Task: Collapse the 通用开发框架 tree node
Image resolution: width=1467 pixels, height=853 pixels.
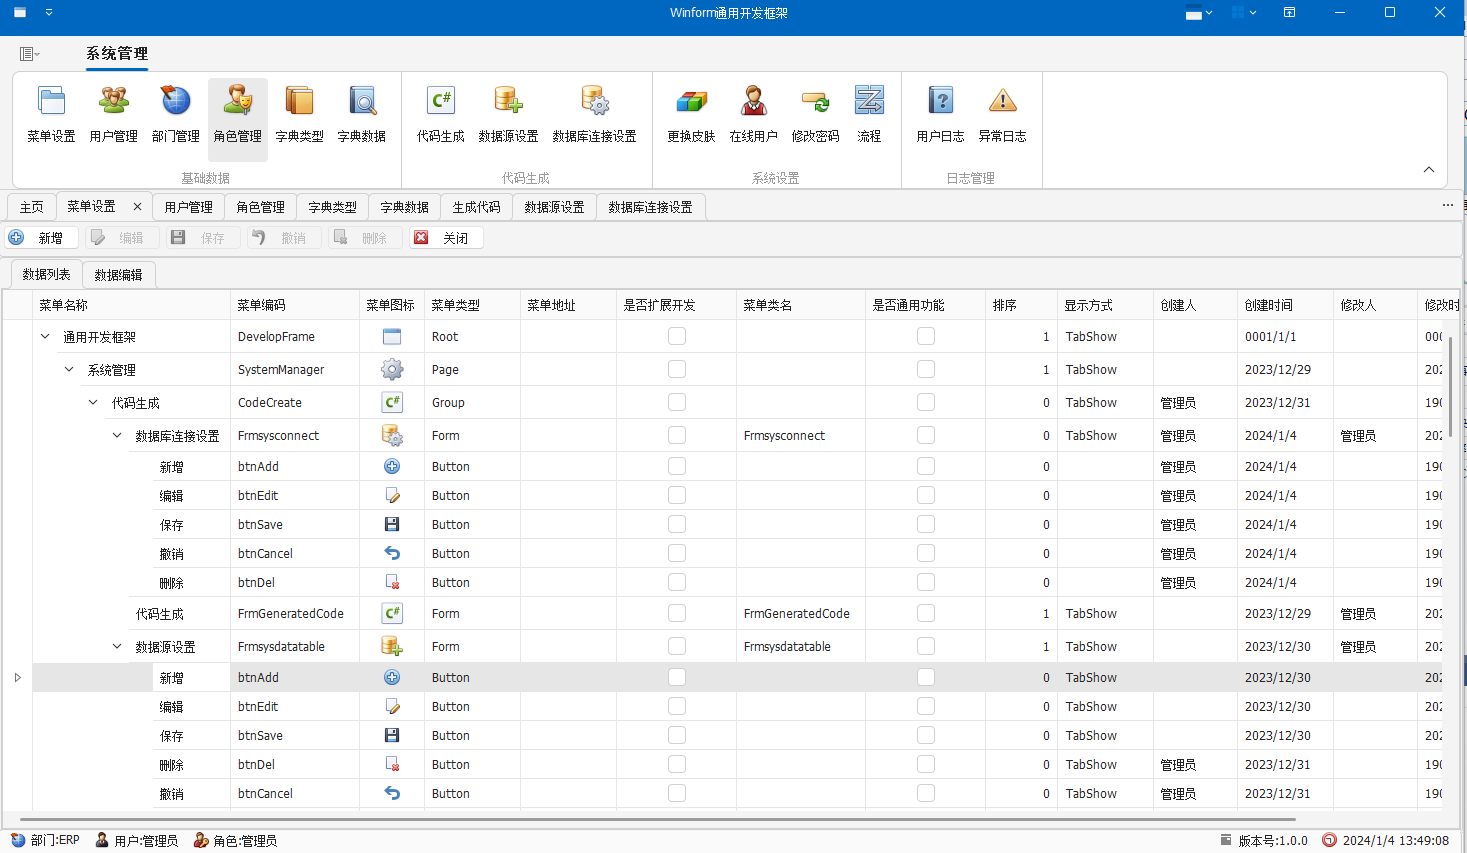Action: coord(45,337)
